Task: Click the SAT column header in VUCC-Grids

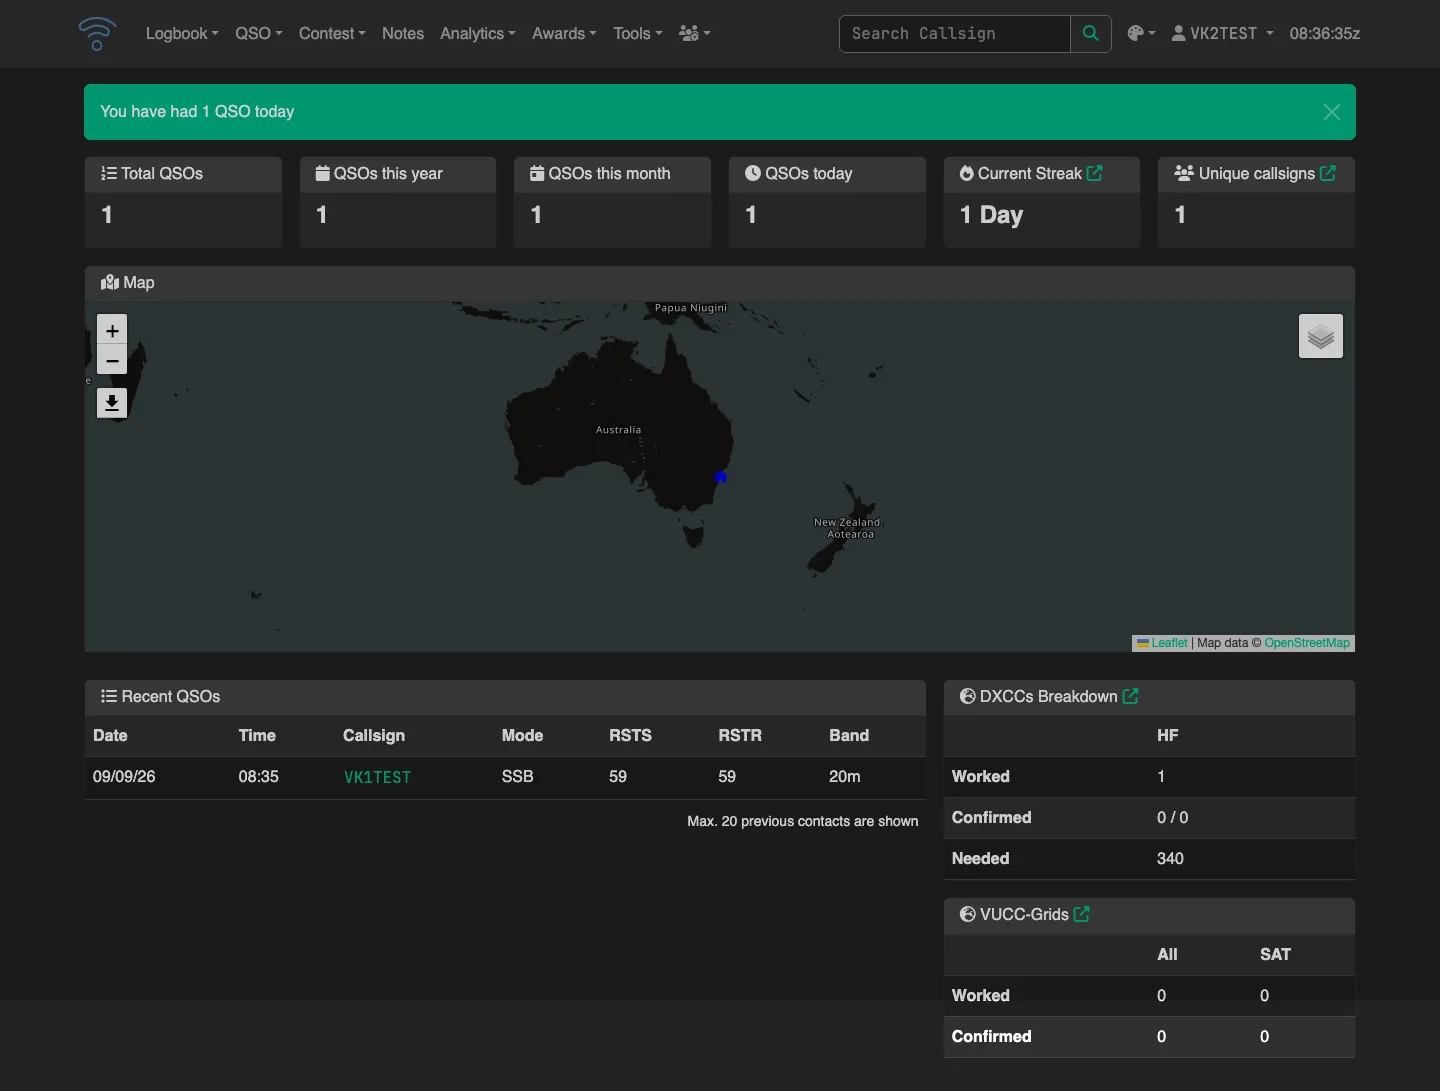Action: click(1275, 954)
